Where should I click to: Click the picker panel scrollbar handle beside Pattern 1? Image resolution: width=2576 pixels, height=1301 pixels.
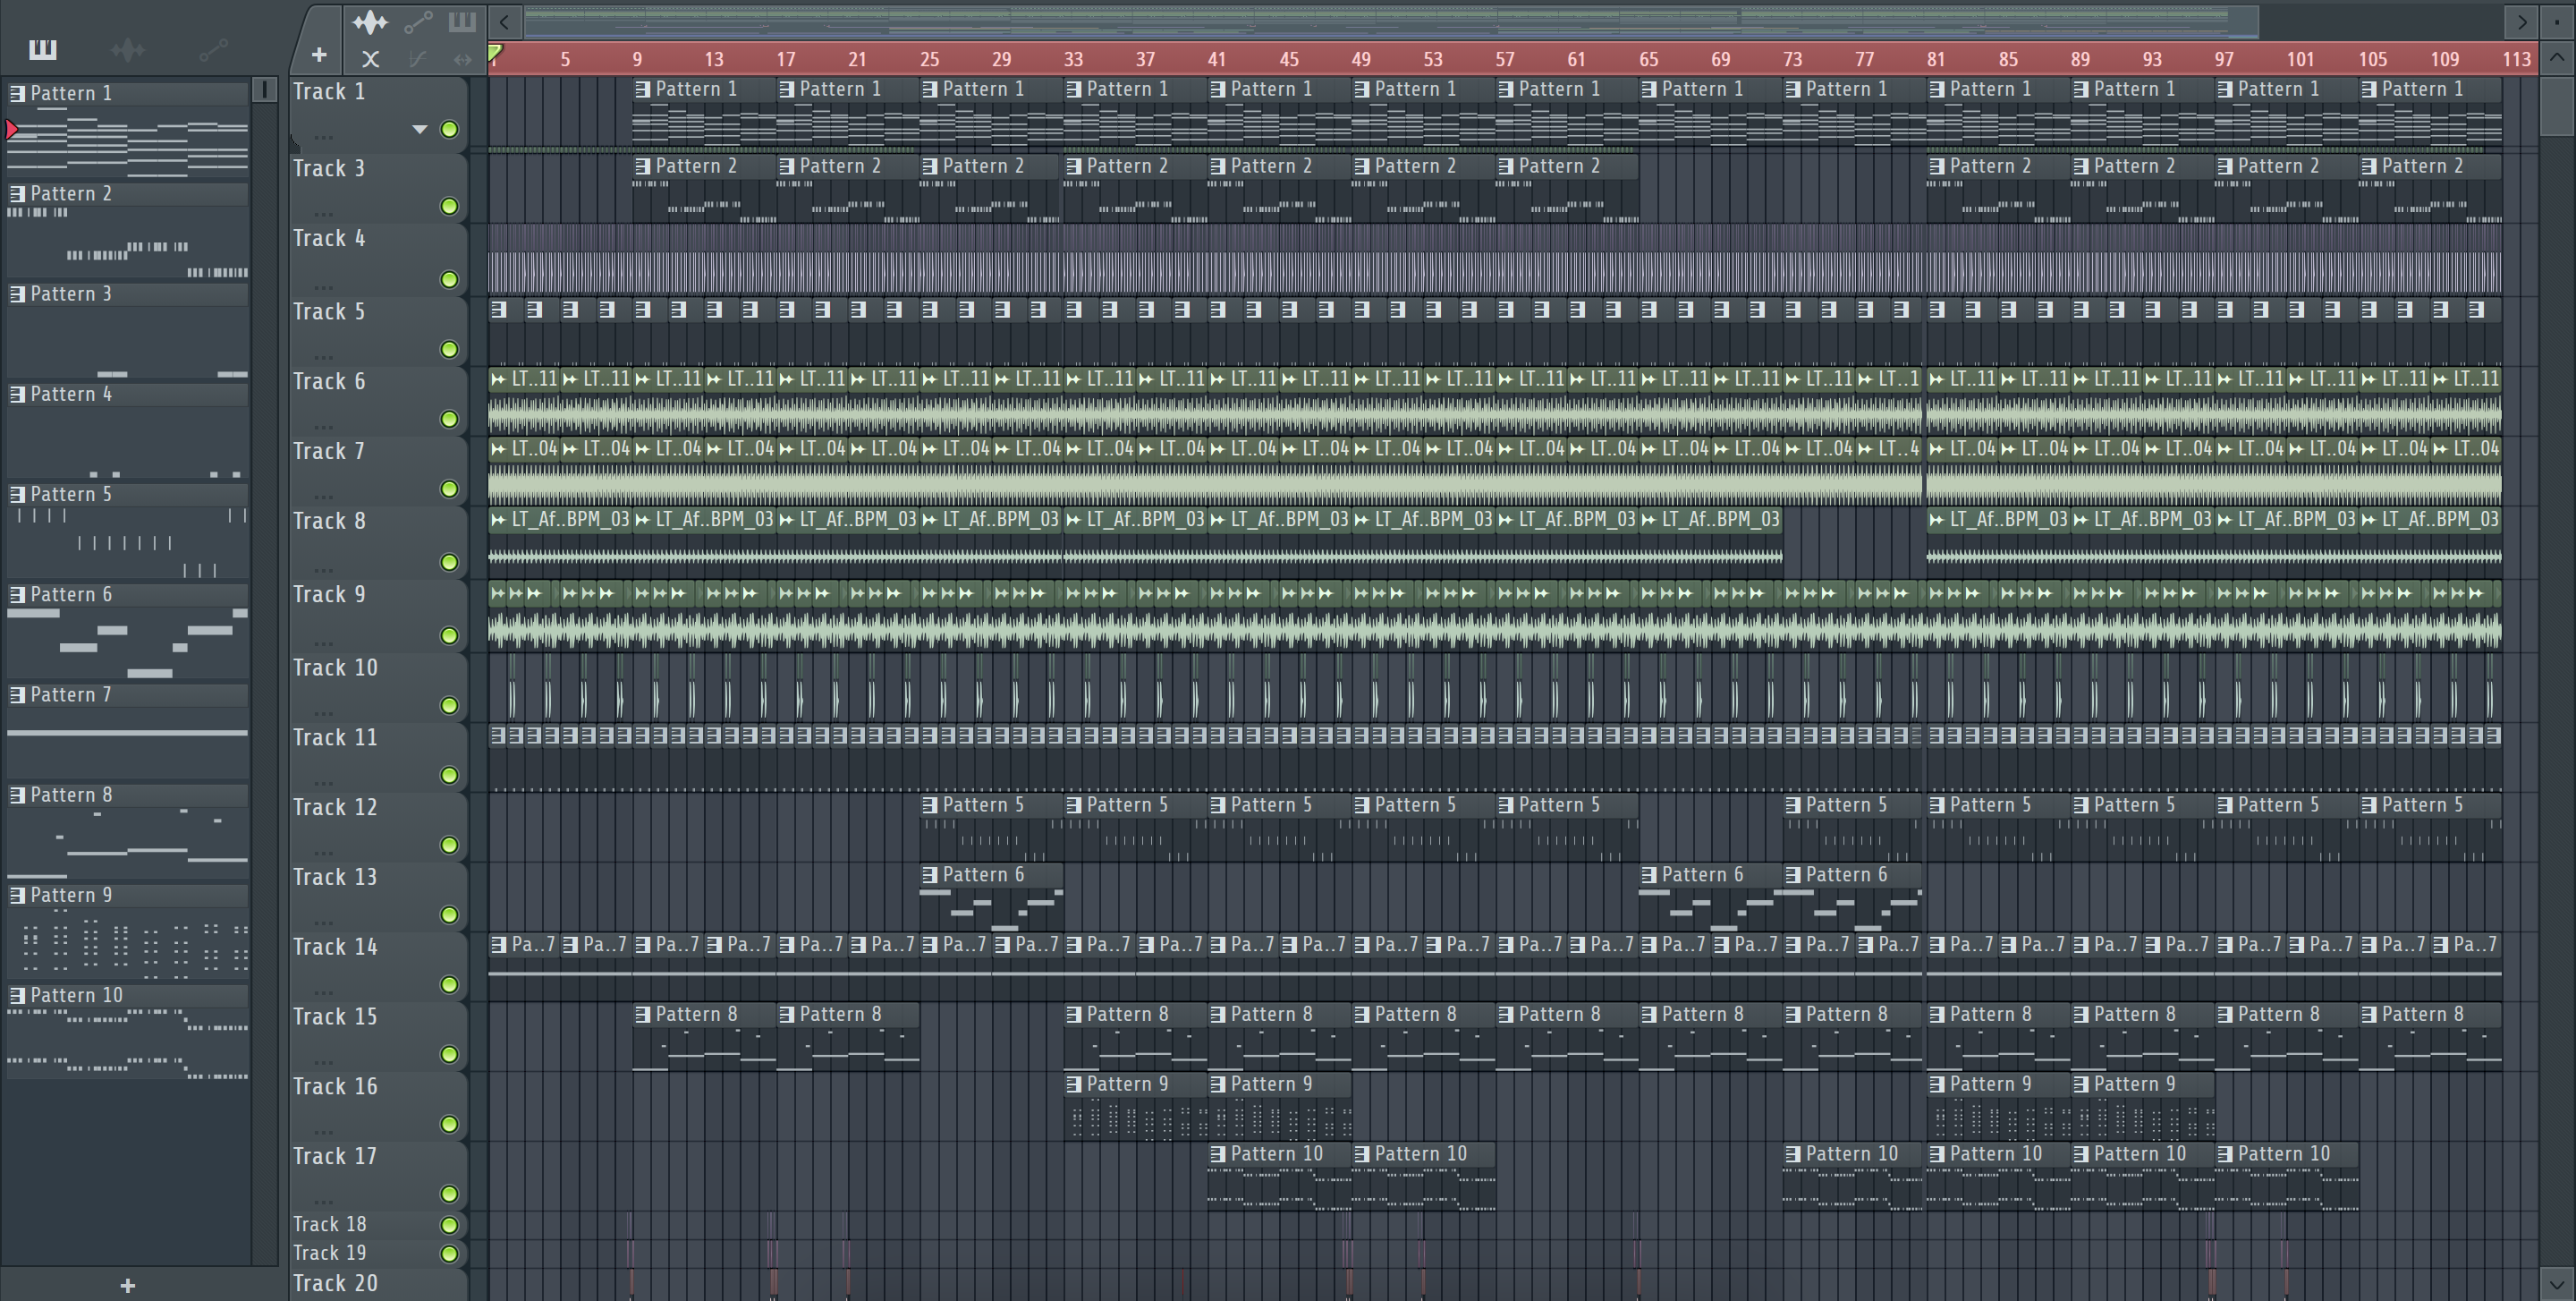tap(264, 90)
